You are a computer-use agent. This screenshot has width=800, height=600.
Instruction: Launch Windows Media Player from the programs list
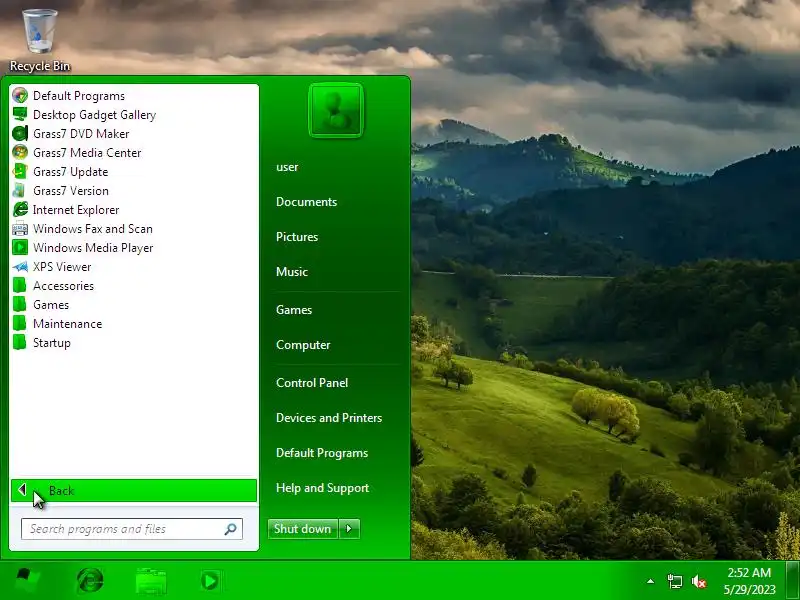pos(83,247)
